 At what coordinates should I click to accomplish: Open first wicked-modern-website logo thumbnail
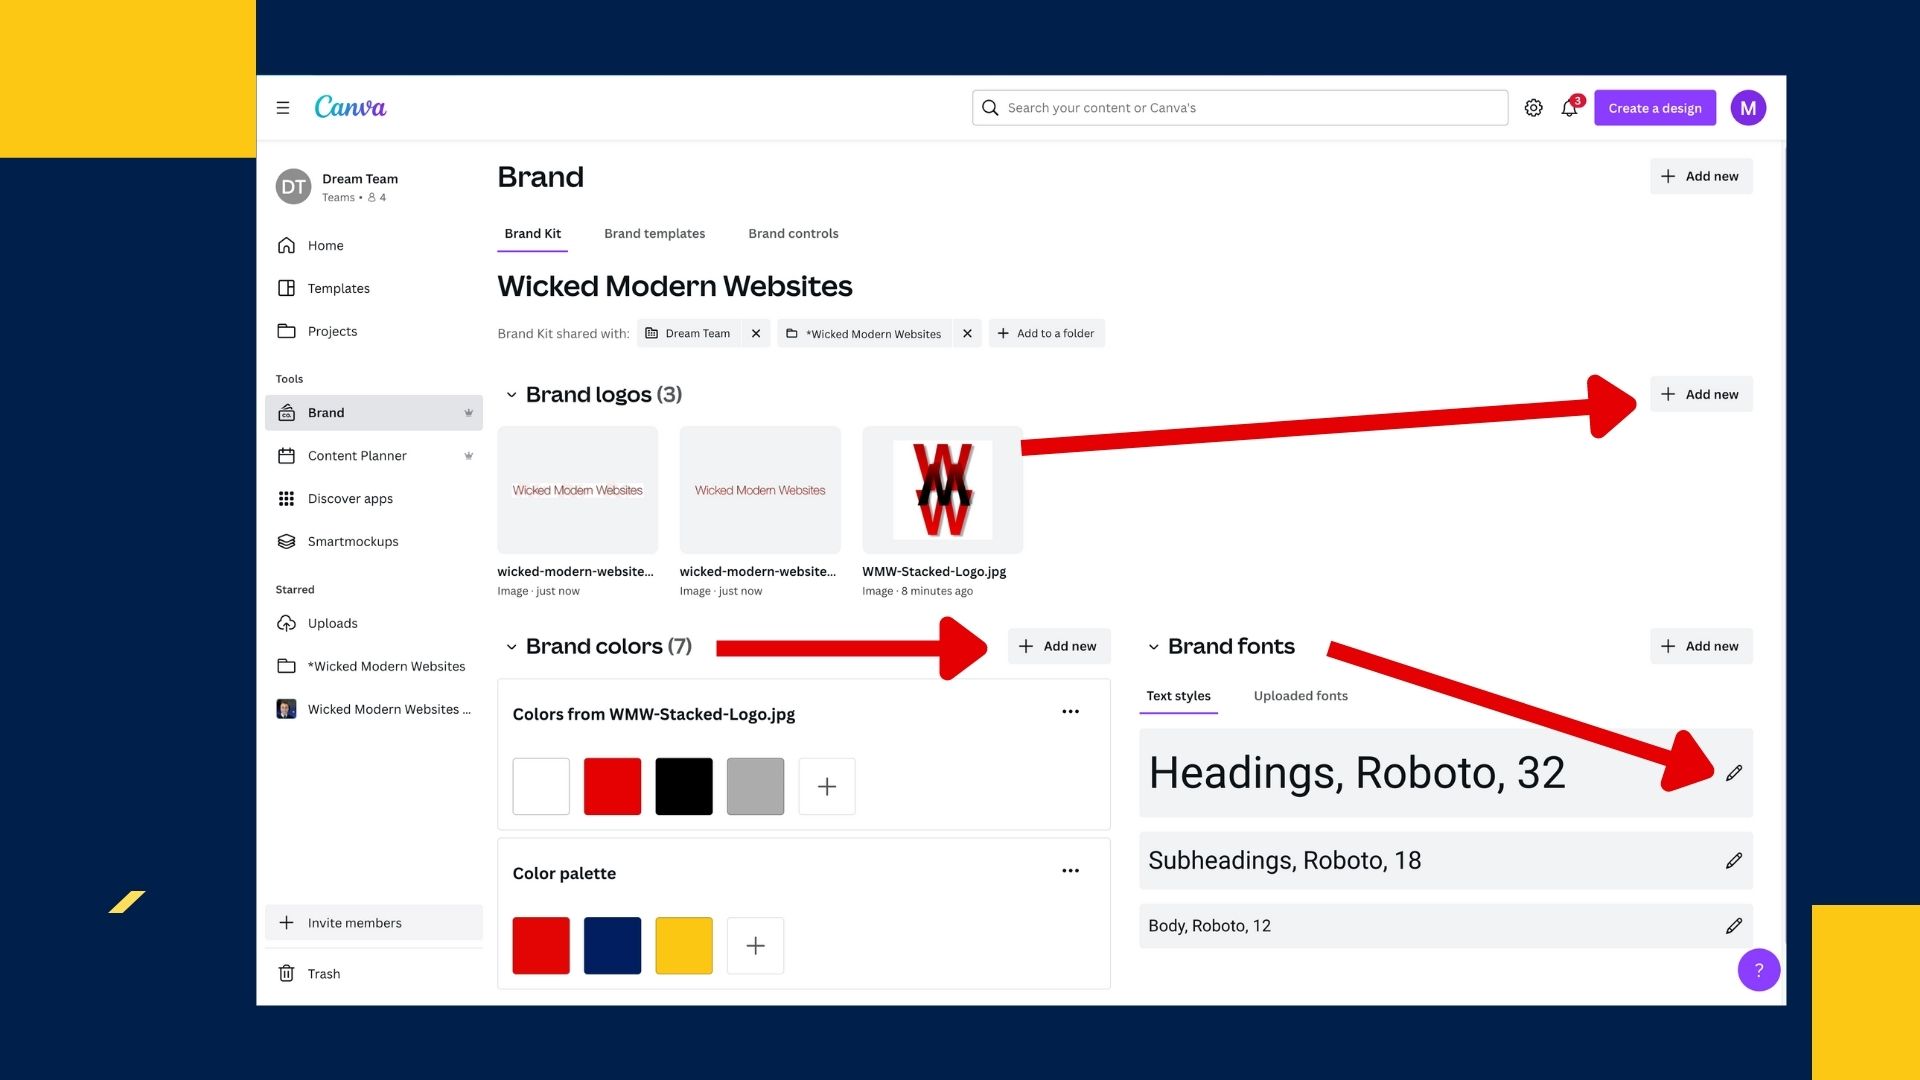pos(577,490)
